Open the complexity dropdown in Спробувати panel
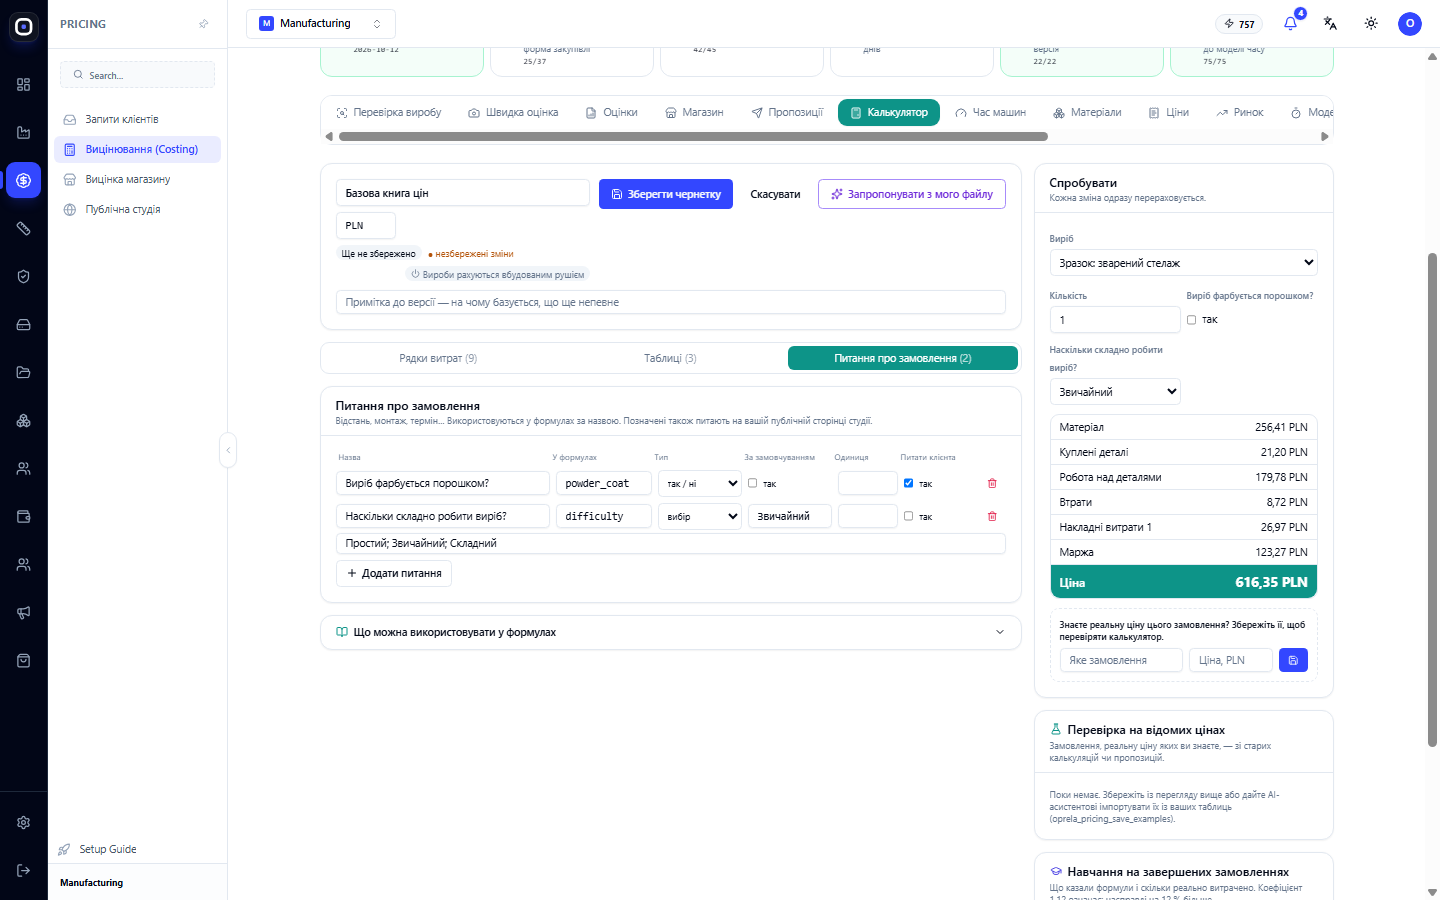Screen dimensions: 1440x900 coord(1115,392)
